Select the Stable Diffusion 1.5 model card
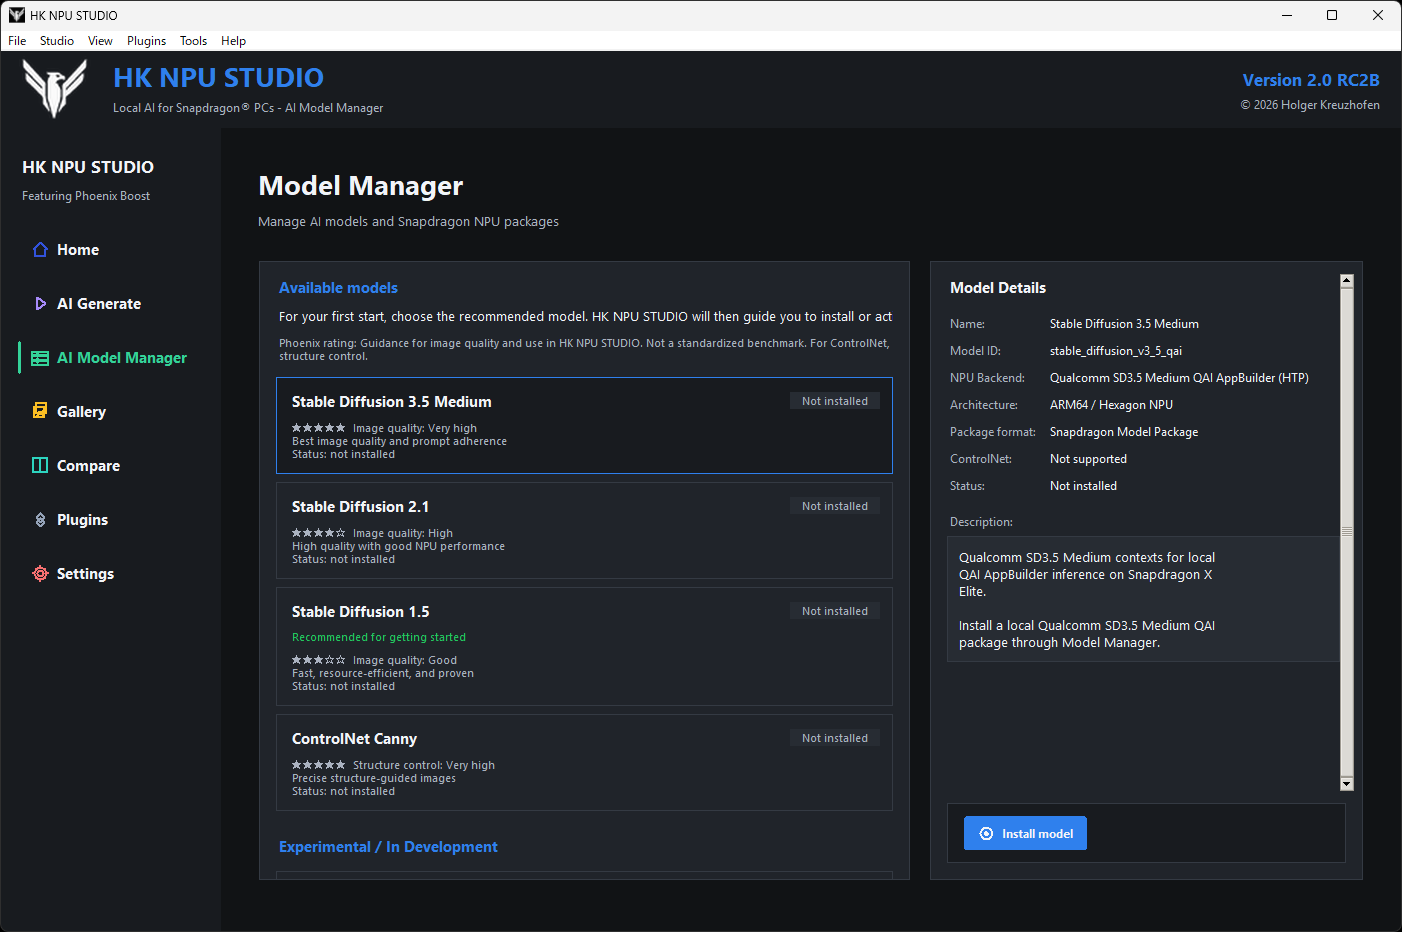The width and height of the screenshot is (1402, 932). [584, 646]
